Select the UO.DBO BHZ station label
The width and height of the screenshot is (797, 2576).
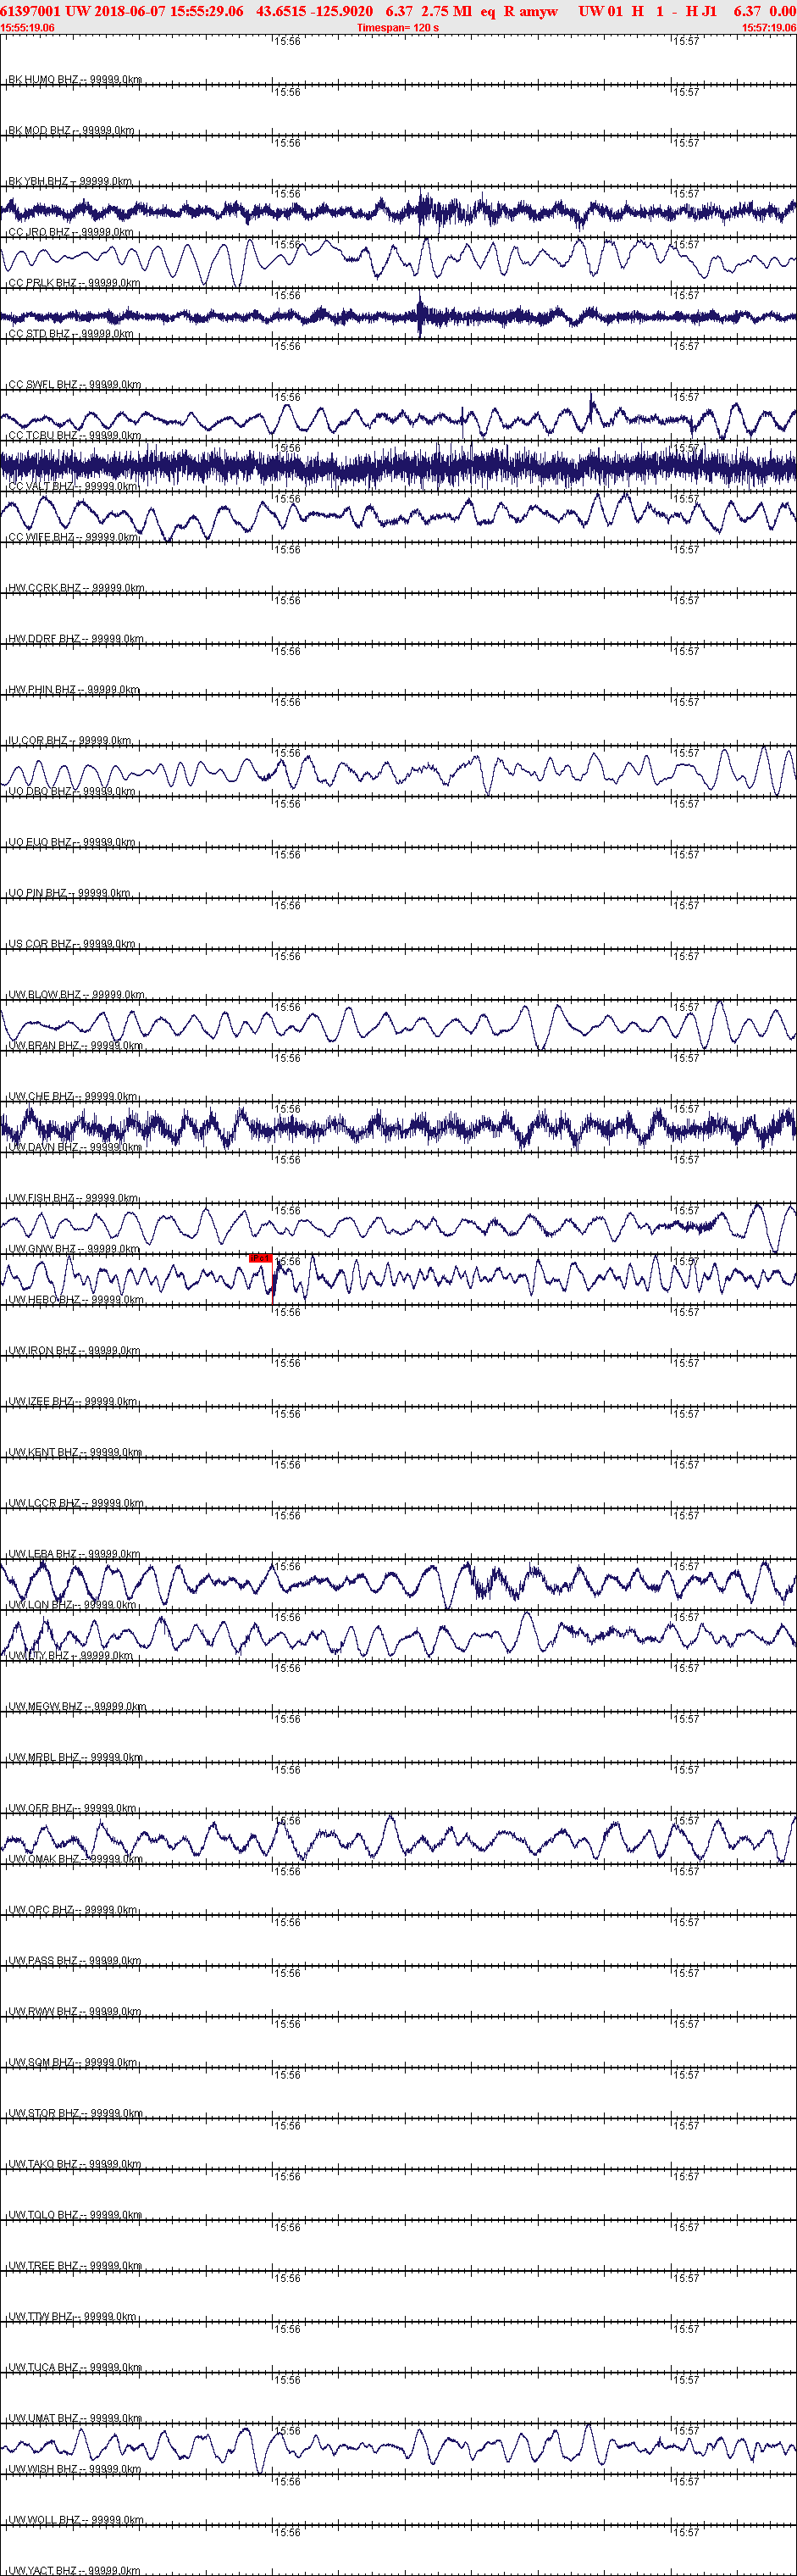[x=72, y=792]
